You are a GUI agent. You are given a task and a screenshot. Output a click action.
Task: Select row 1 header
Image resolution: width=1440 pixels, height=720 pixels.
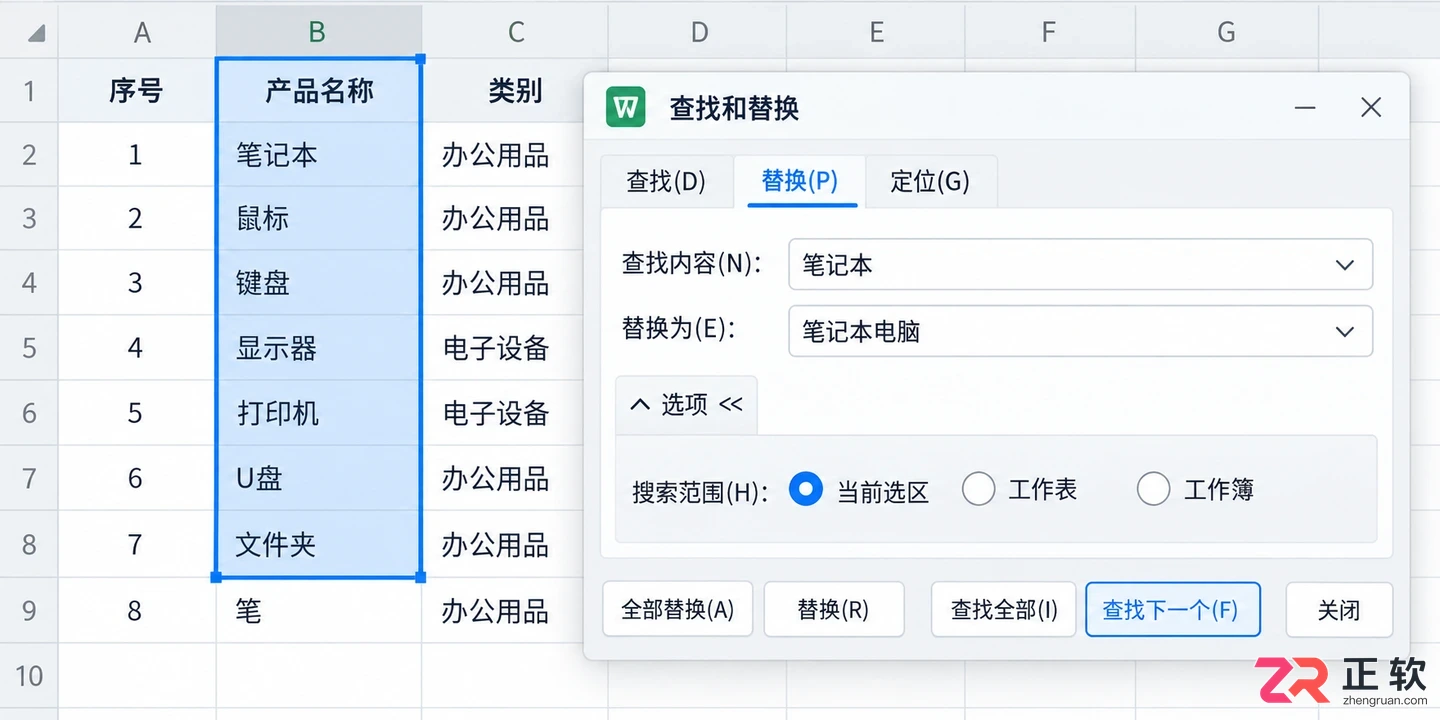point(29,91)
